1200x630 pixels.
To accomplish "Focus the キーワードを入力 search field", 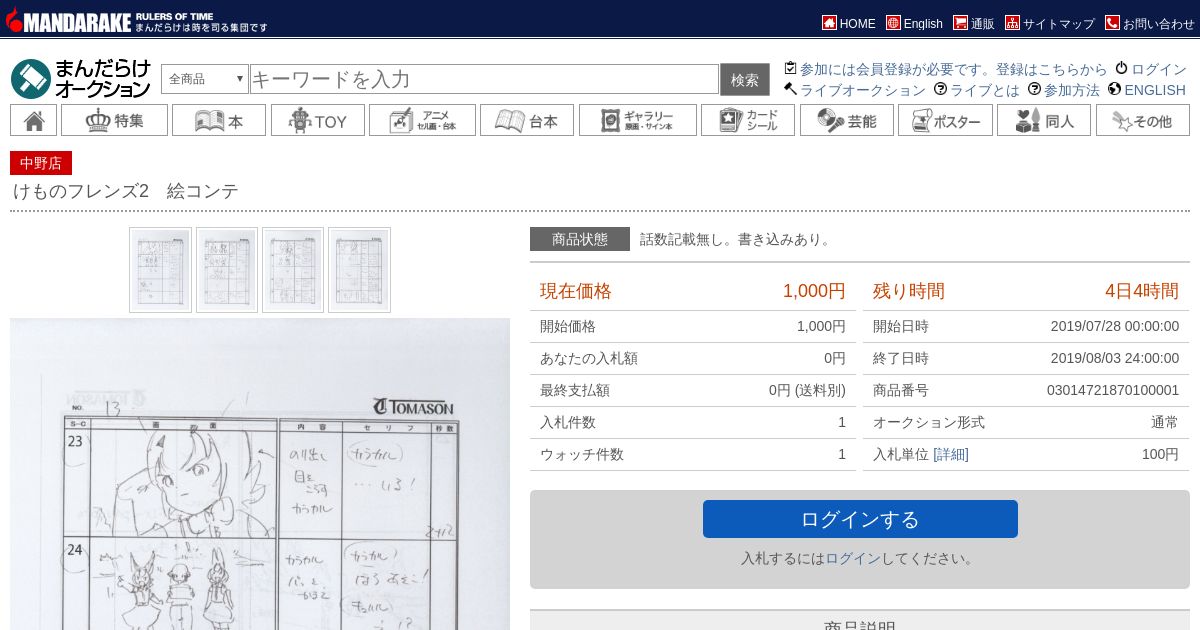I will (484, 79).
